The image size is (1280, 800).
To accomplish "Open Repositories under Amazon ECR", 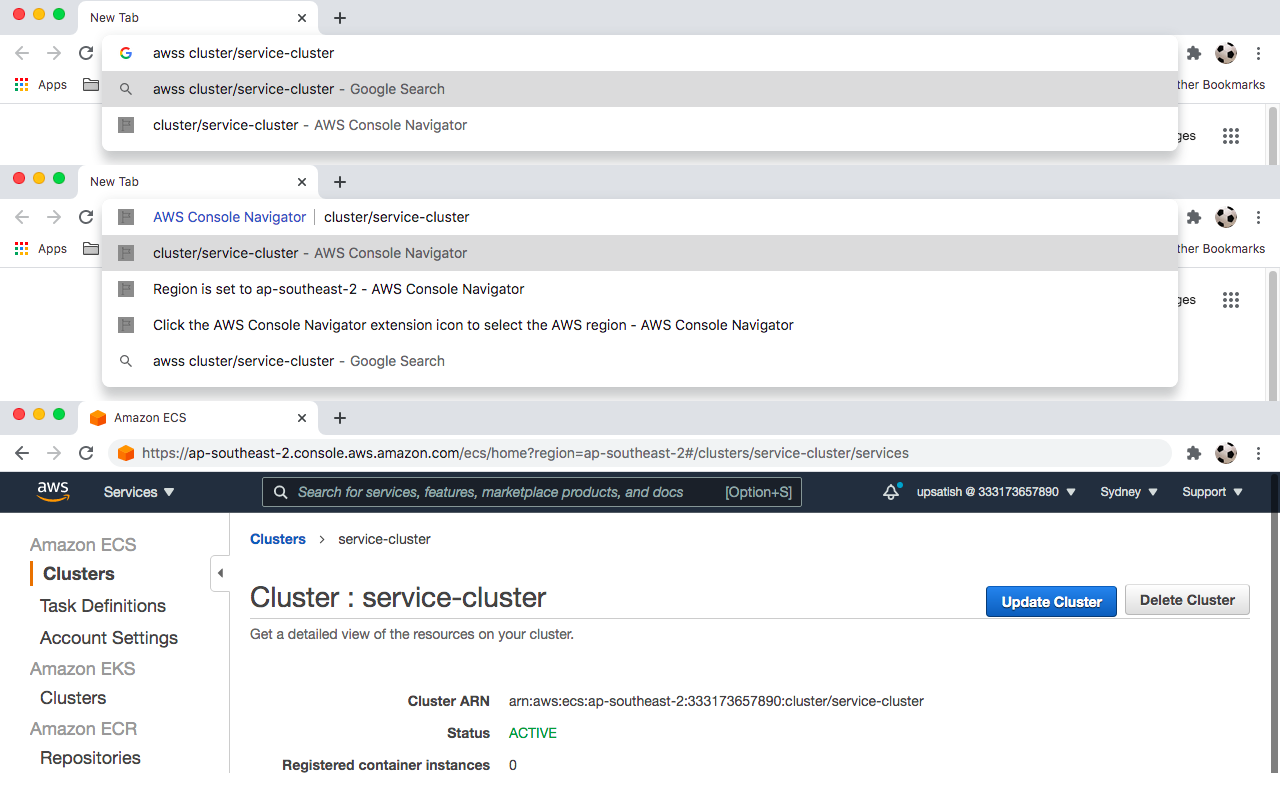I will point(90,758).
